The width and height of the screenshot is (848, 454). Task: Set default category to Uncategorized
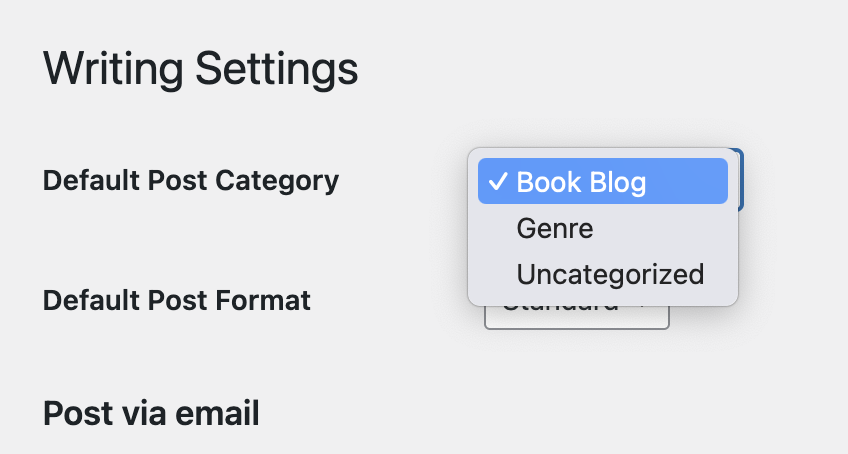click(x=610, y=274)
